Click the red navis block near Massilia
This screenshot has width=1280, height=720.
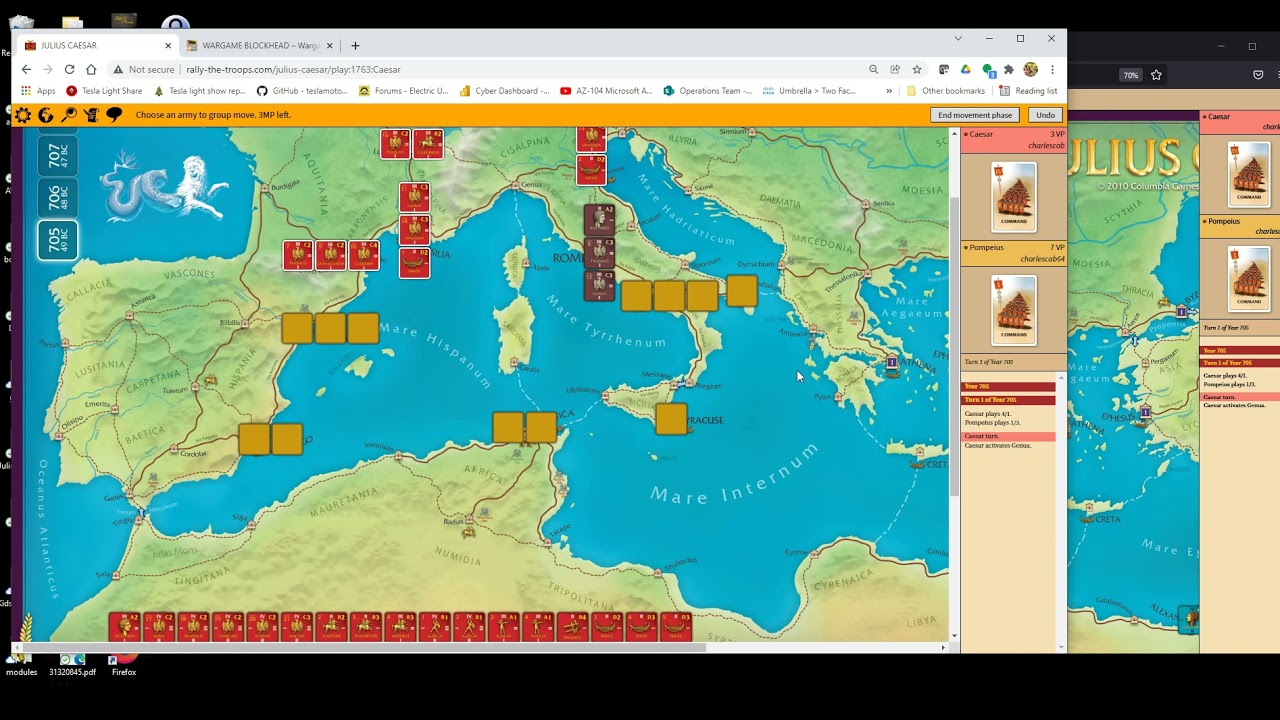coord(414,263)
